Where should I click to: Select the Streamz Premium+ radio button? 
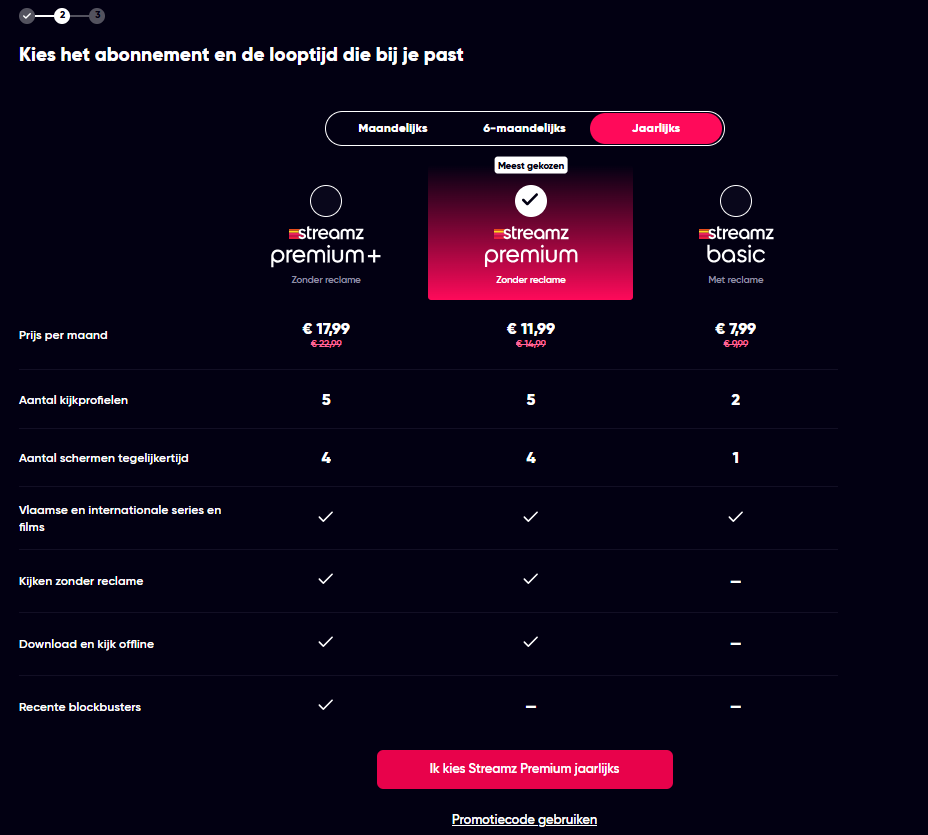click(x=326, y=201)
